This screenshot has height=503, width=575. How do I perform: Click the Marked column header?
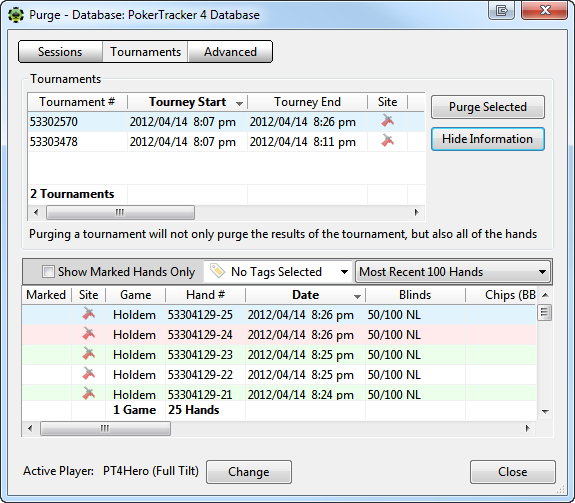[46, 295]
